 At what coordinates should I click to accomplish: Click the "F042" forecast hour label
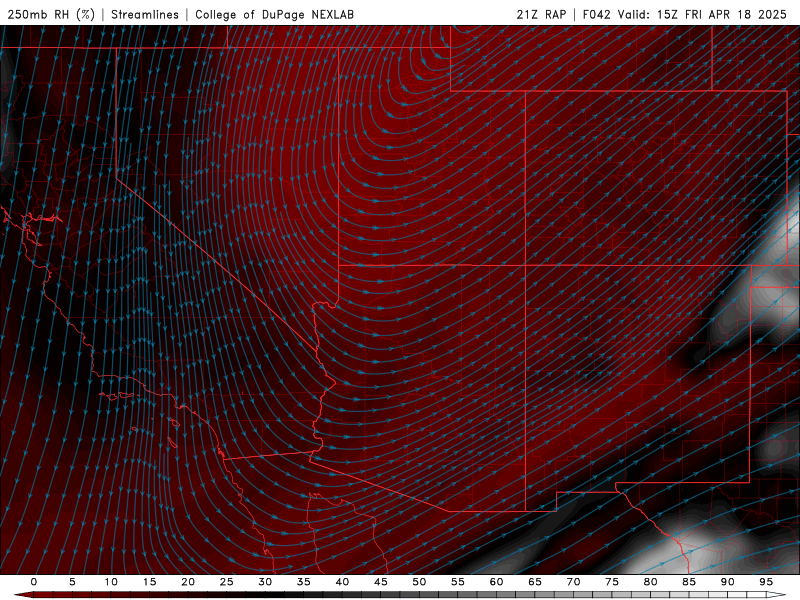tap(596, 14)
